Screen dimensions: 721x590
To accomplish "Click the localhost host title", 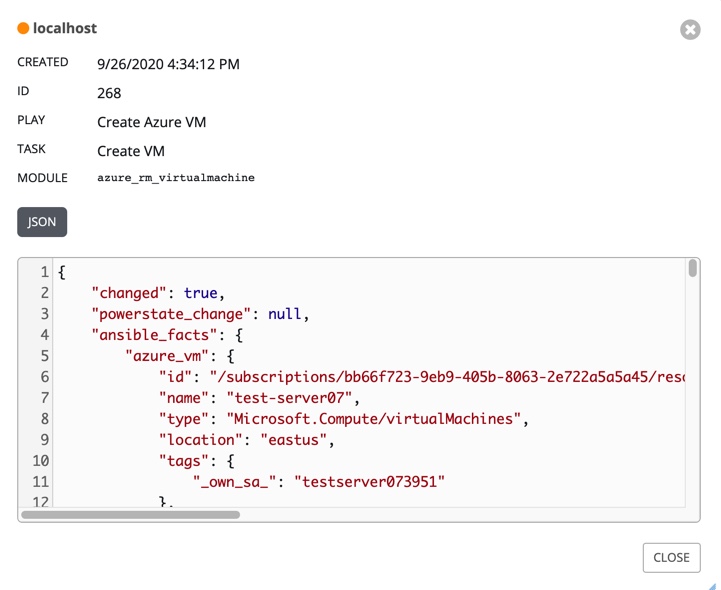I will (65, 29).
